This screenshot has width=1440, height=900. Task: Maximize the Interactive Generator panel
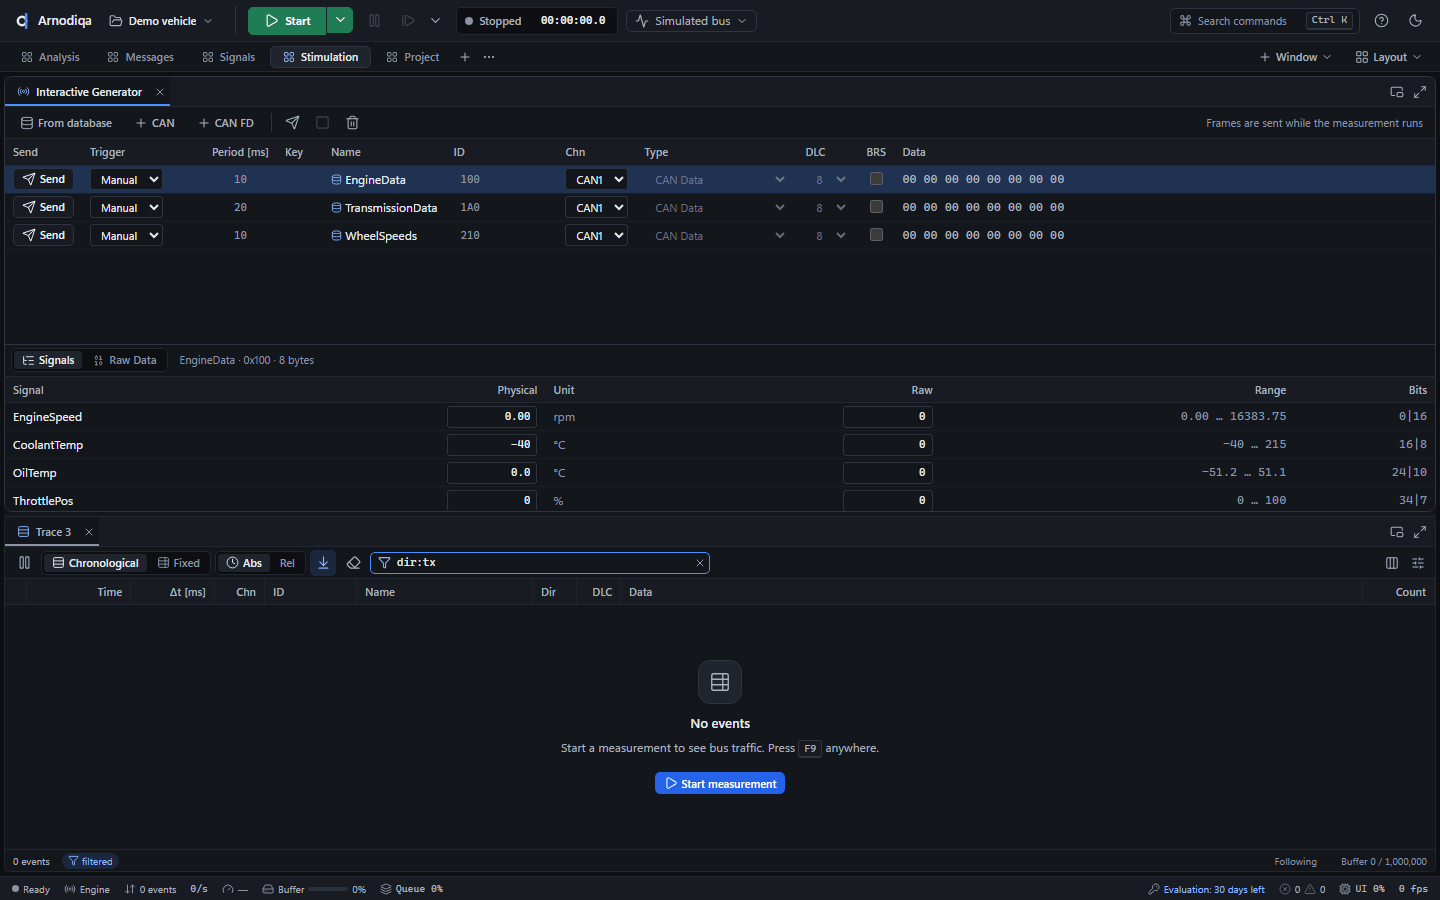[1420, 92]
